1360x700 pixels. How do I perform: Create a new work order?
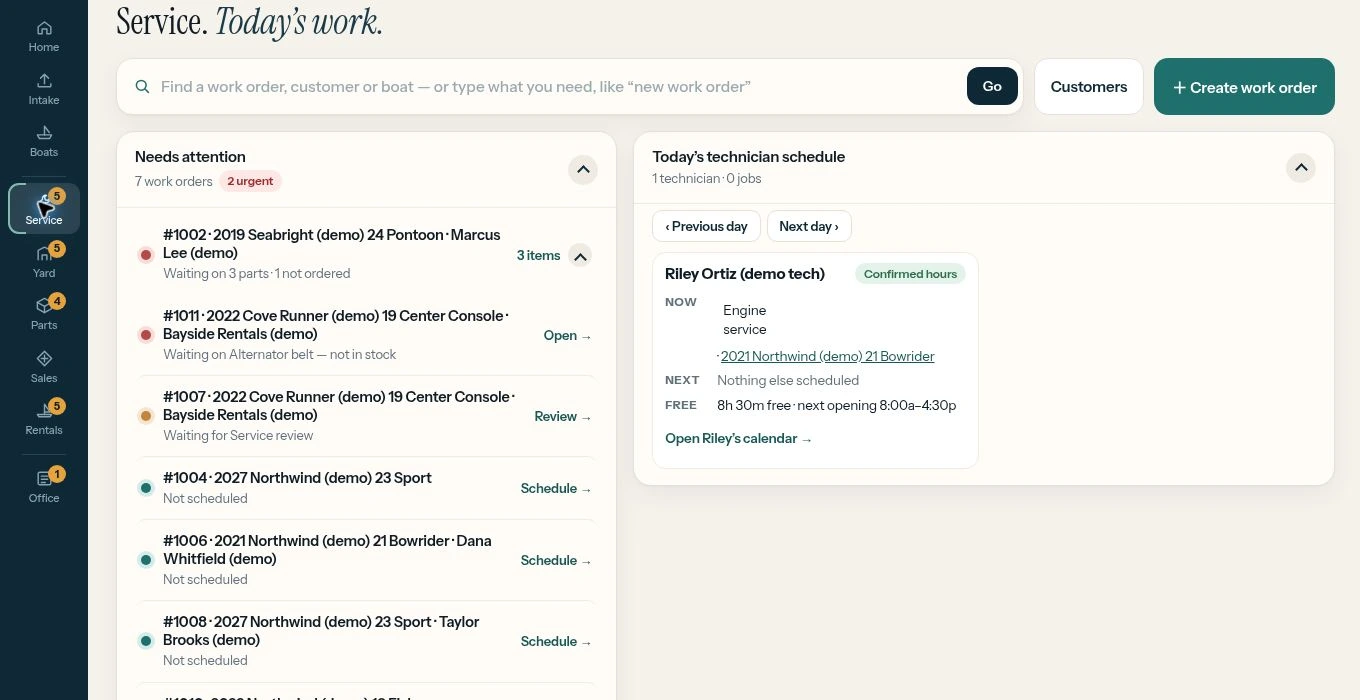(1244, 87)
